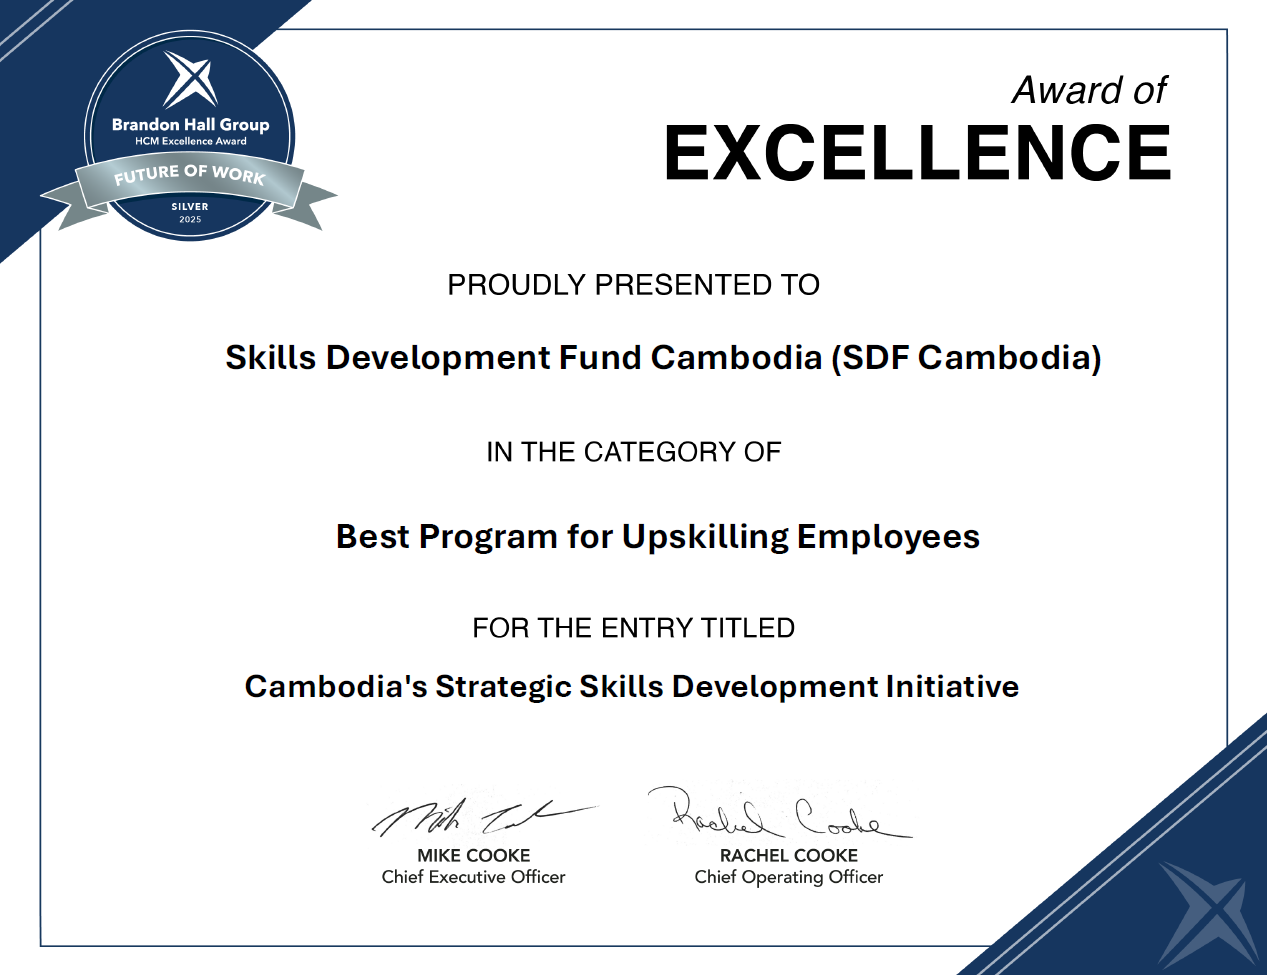Image resolution: width=1267 pixels, height=975 pixels.
Task: Click the italic "Award of" text
Action: coord(1089,90)
